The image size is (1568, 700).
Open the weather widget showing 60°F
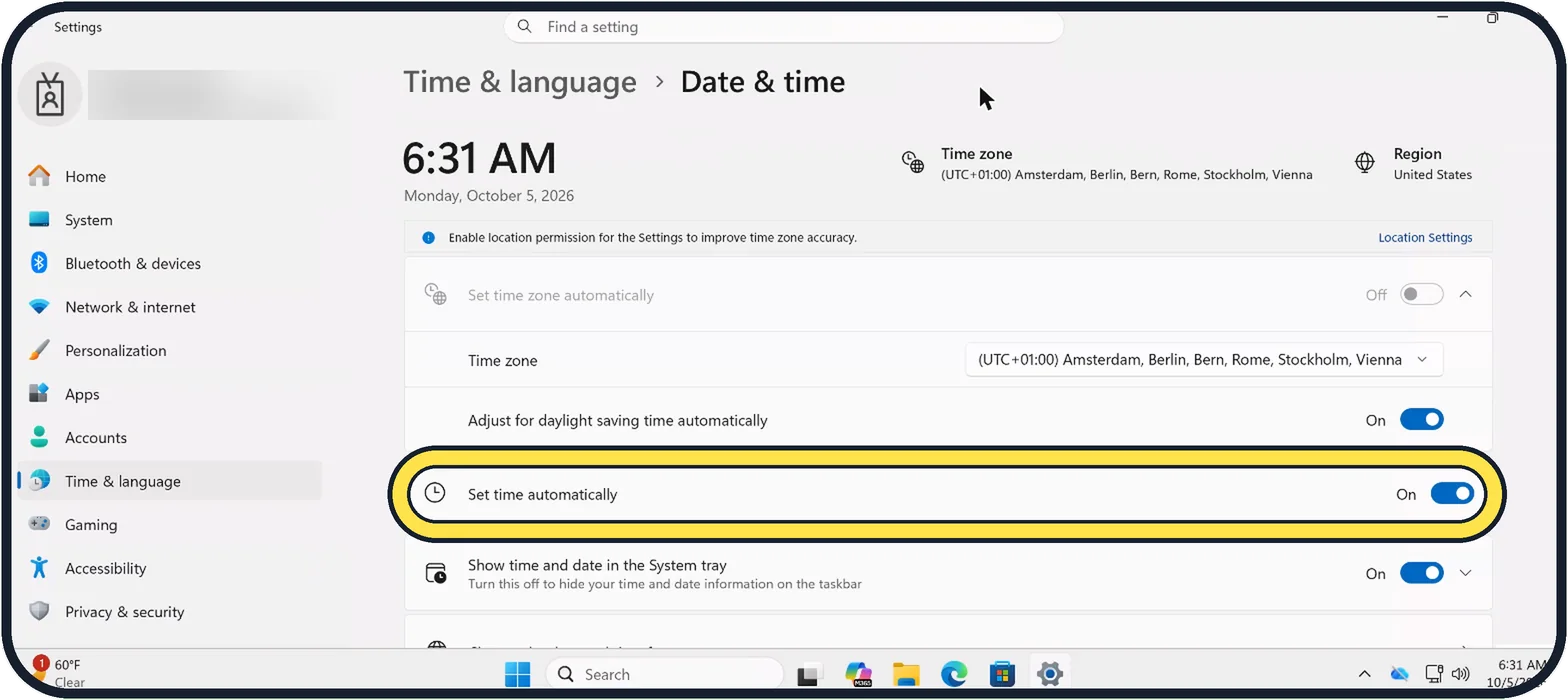tap(58, 673)
